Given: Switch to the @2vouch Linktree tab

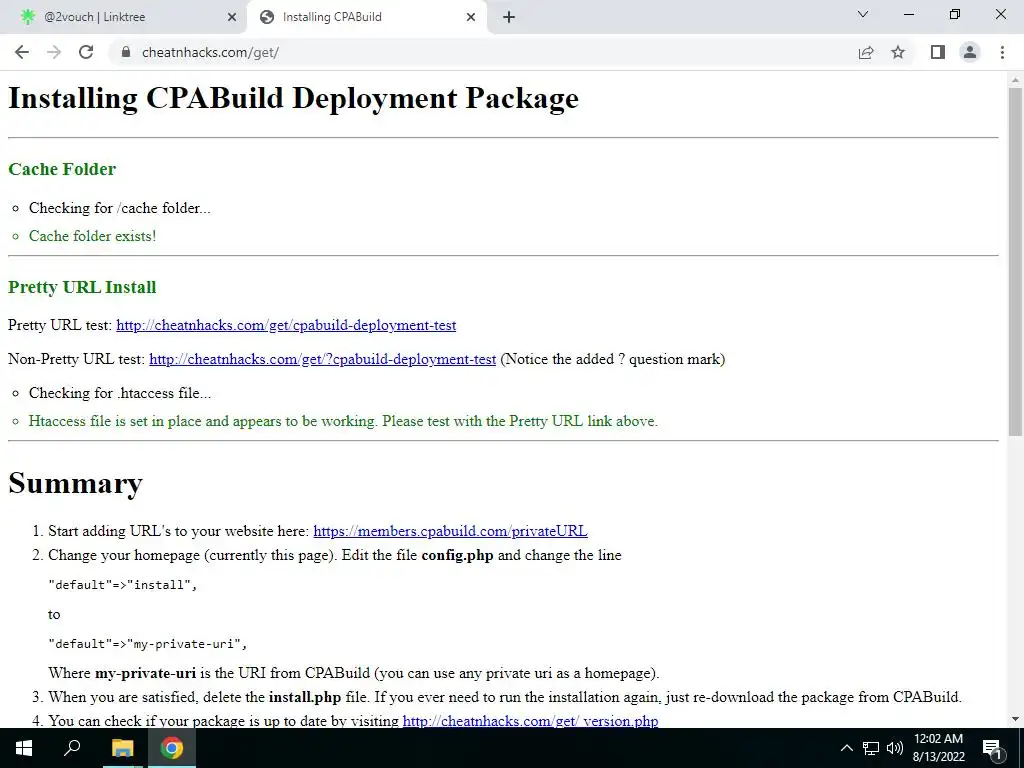Looking at the screenshot, I should tap(124, 17).
